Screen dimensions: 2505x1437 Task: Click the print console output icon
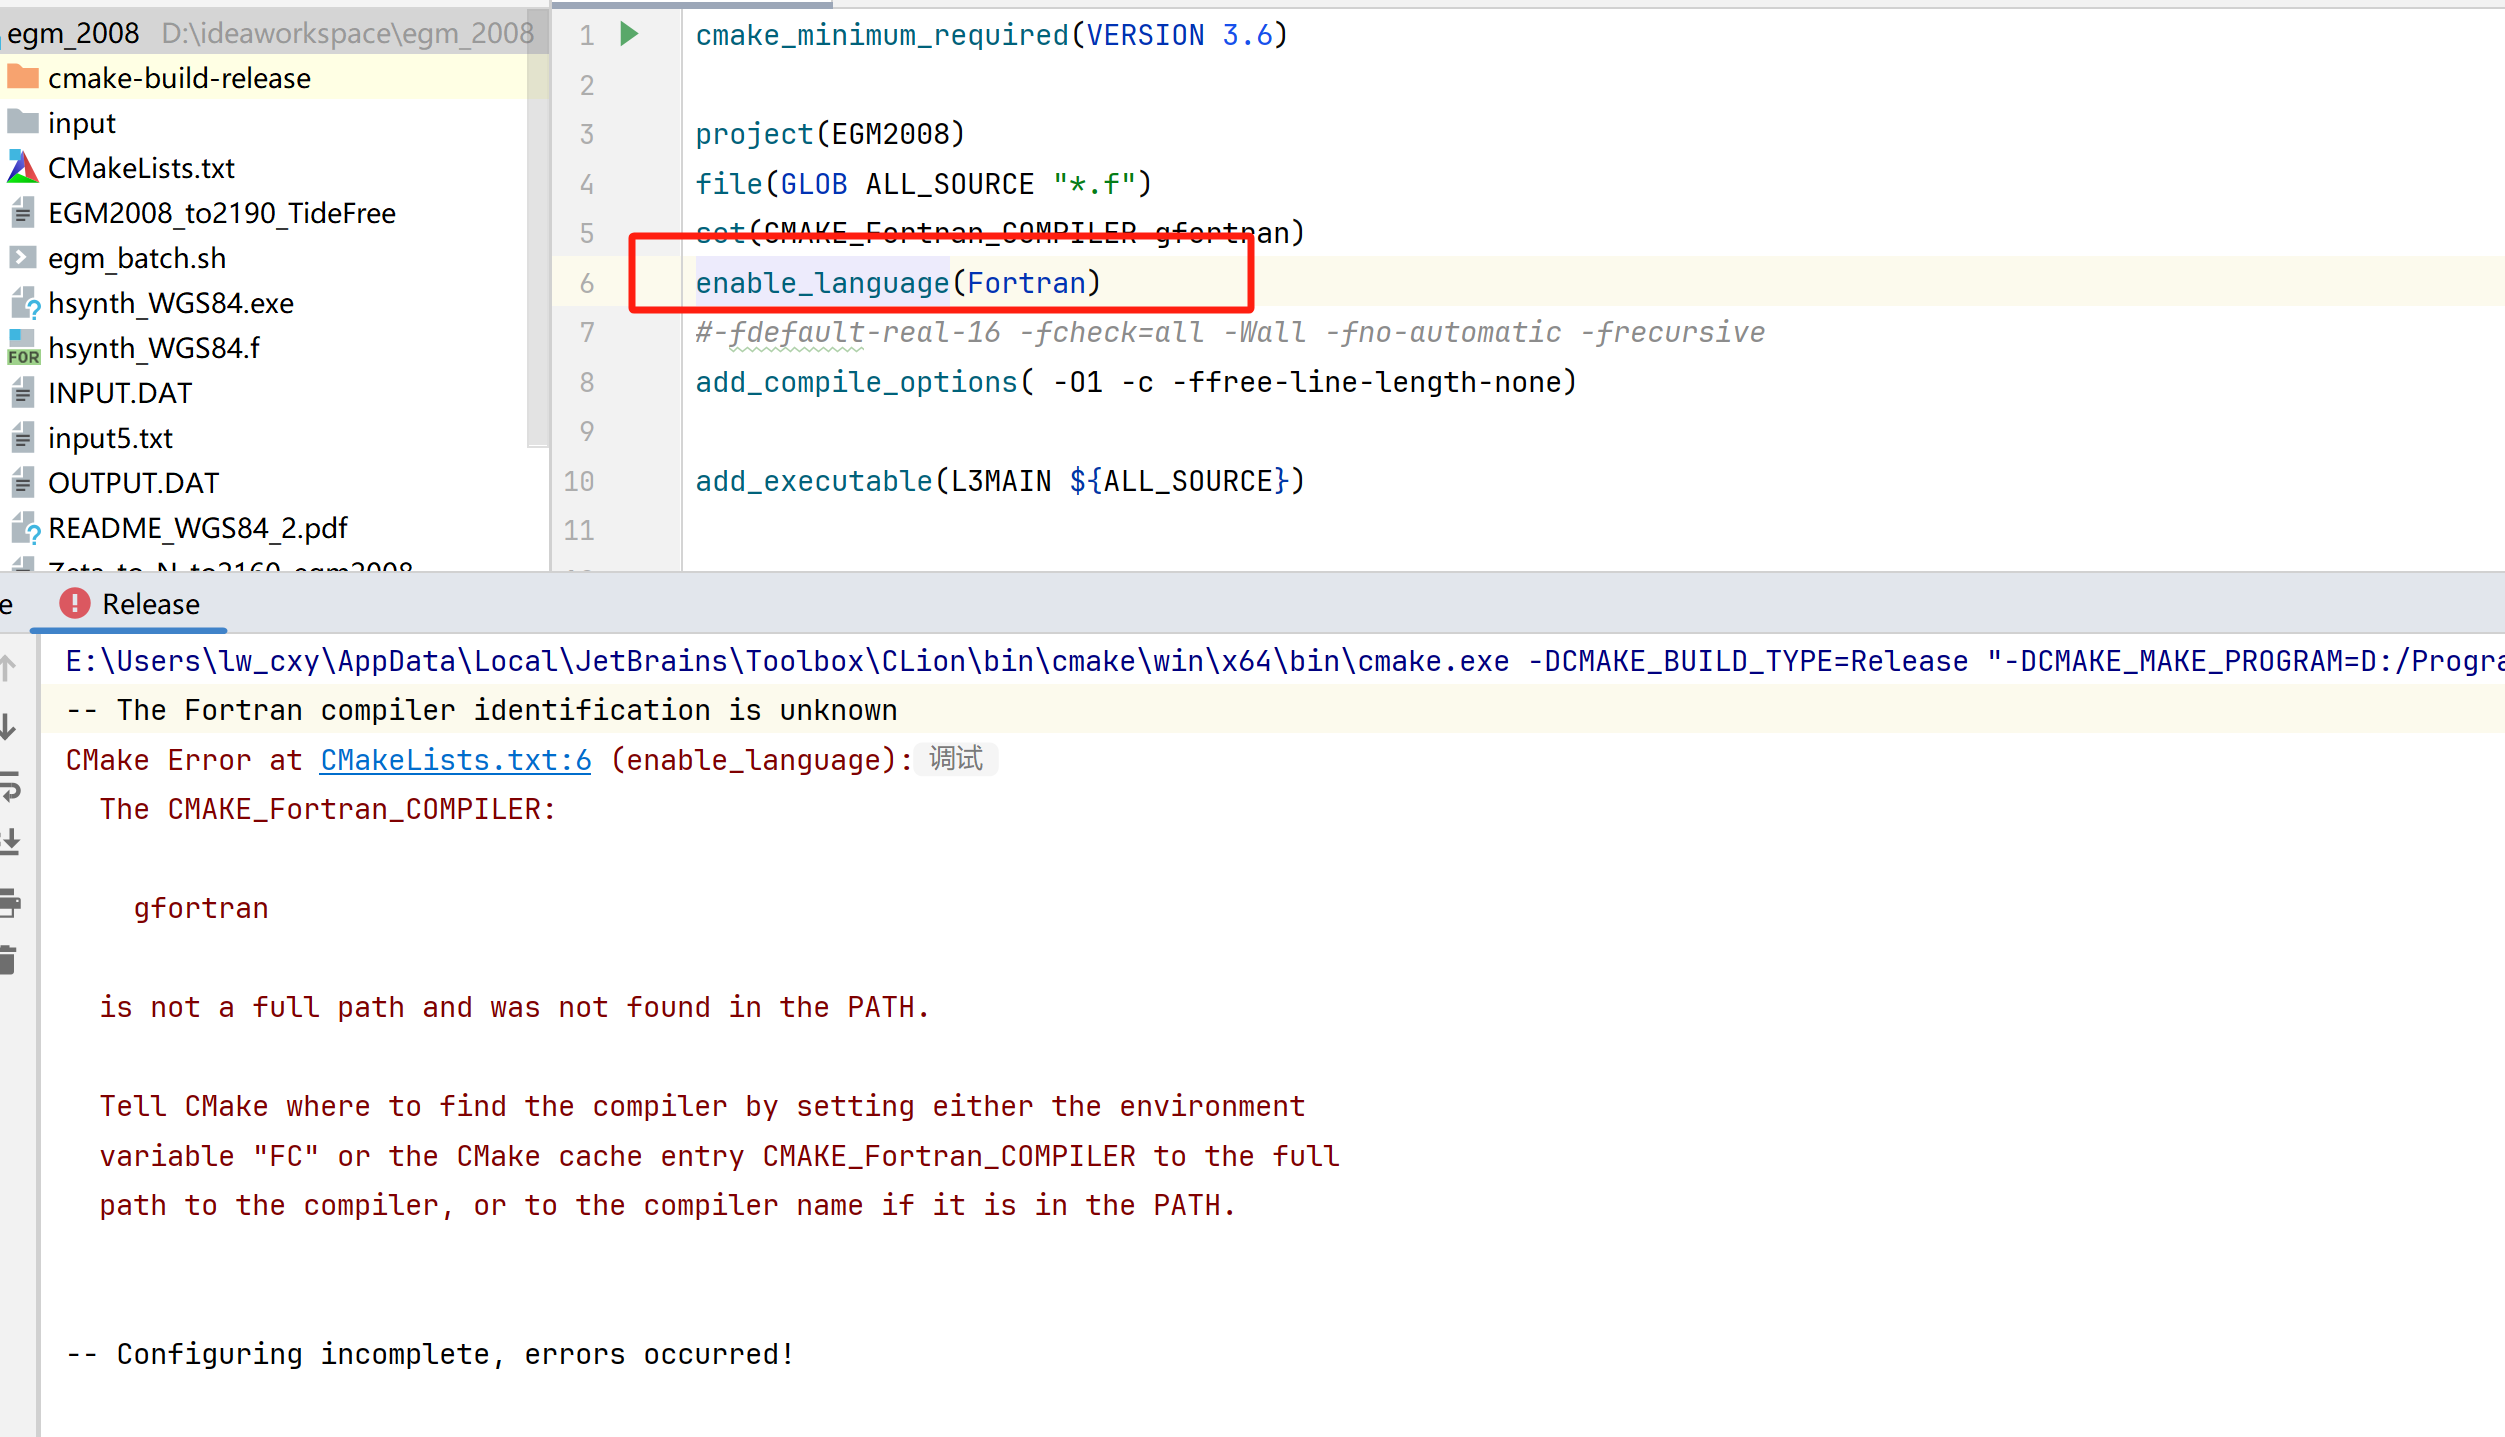[10, 902]
